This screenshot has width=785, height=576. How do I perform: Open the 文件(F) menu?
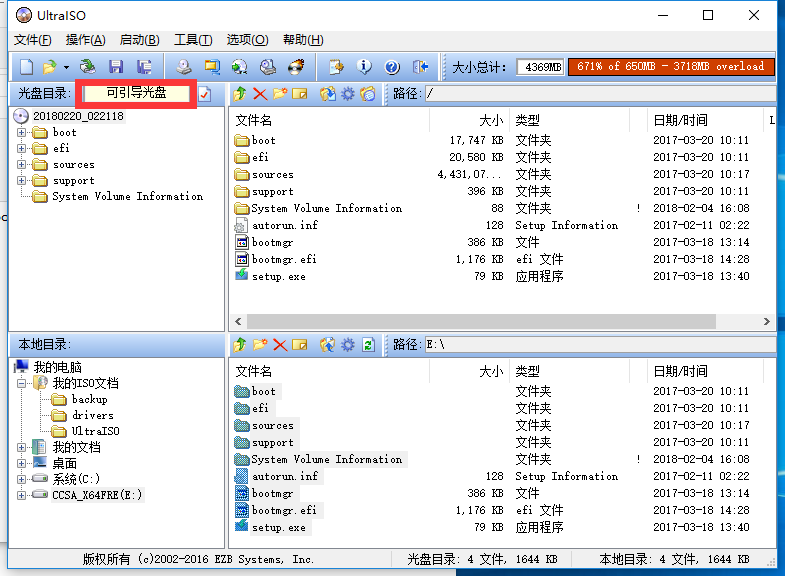coord(33,40)
